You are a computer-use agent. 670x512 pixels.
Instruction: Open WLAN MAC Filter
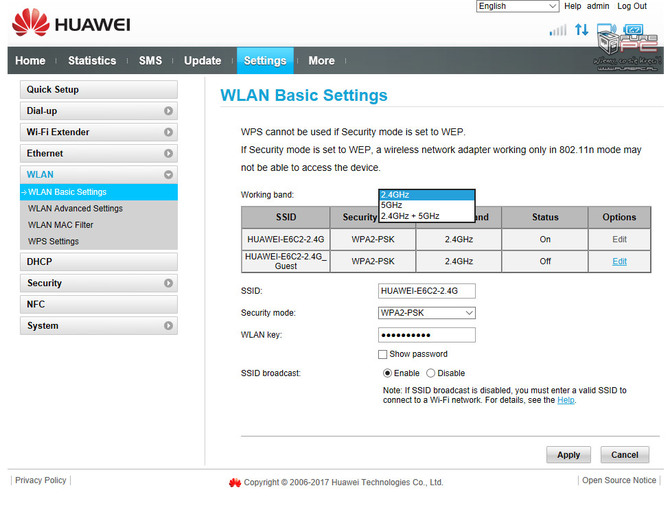coord(60,225)
